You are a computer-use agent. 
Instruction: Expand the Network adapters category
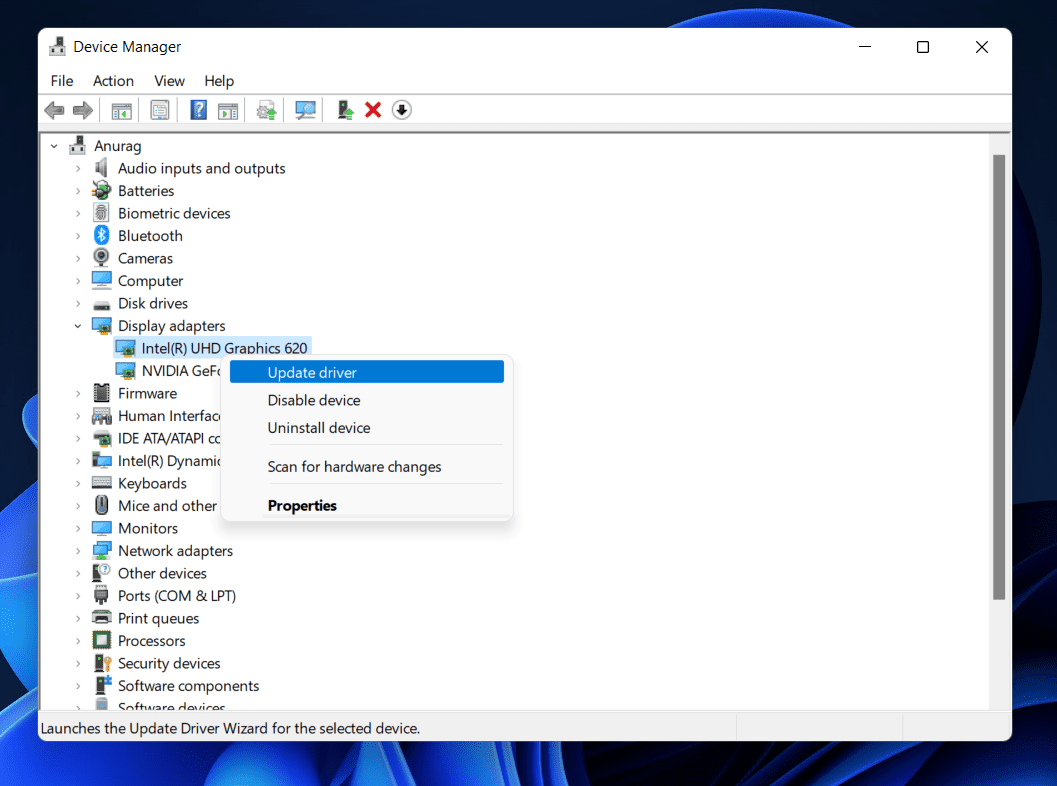tap(79, 550)
